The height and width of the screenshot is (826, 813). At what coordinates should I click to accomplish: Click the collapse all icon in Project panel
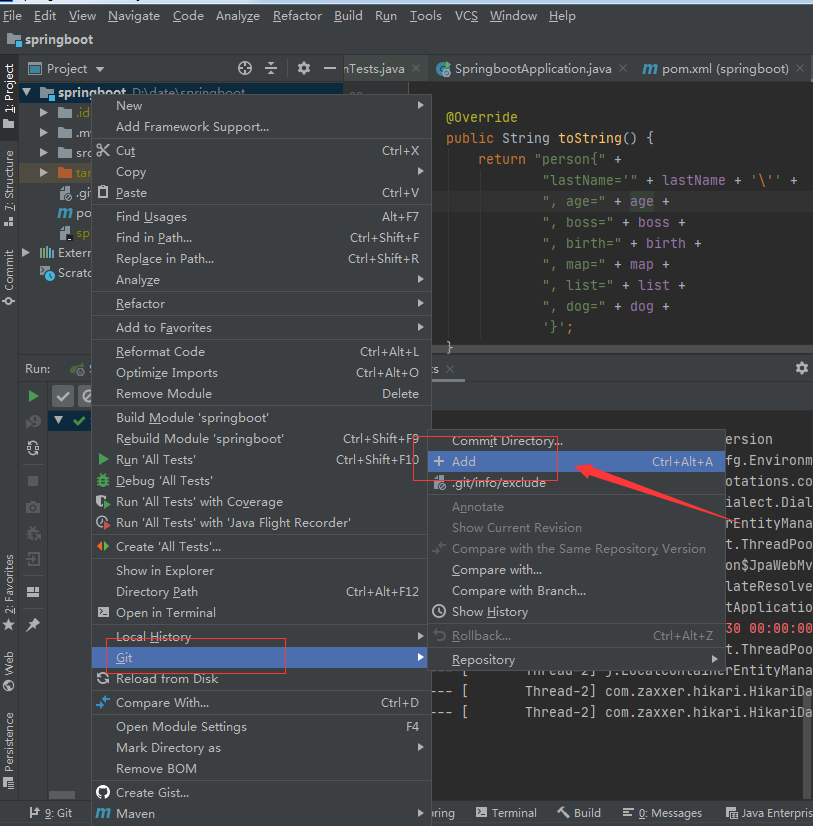pyautogui.click(x=271, y=68)
